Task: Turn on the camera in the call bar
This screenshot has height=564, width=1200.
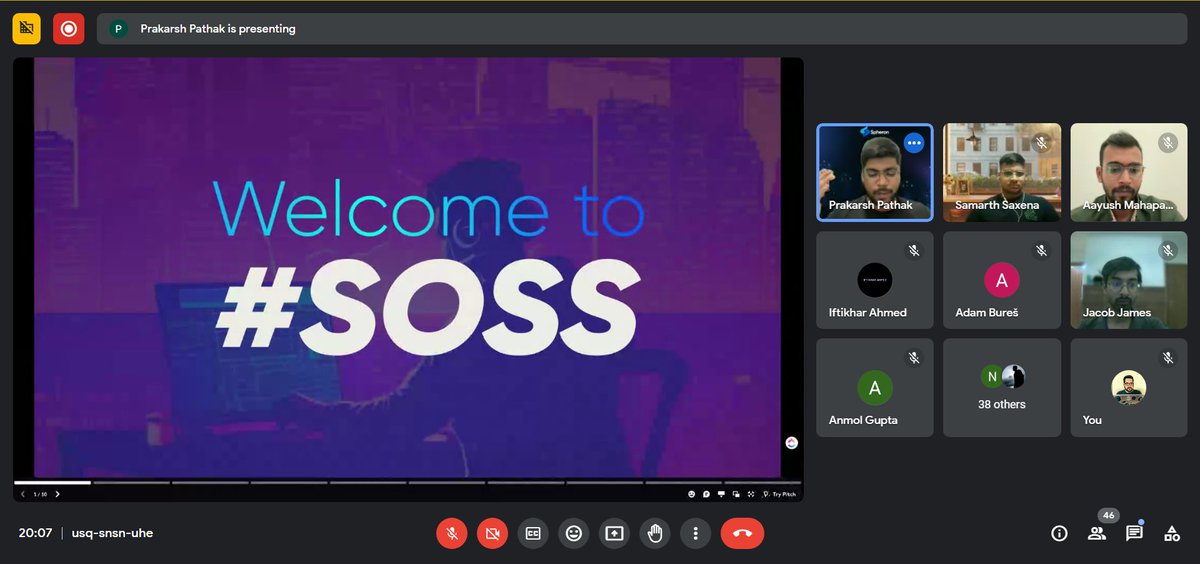Action: point(492,534)
